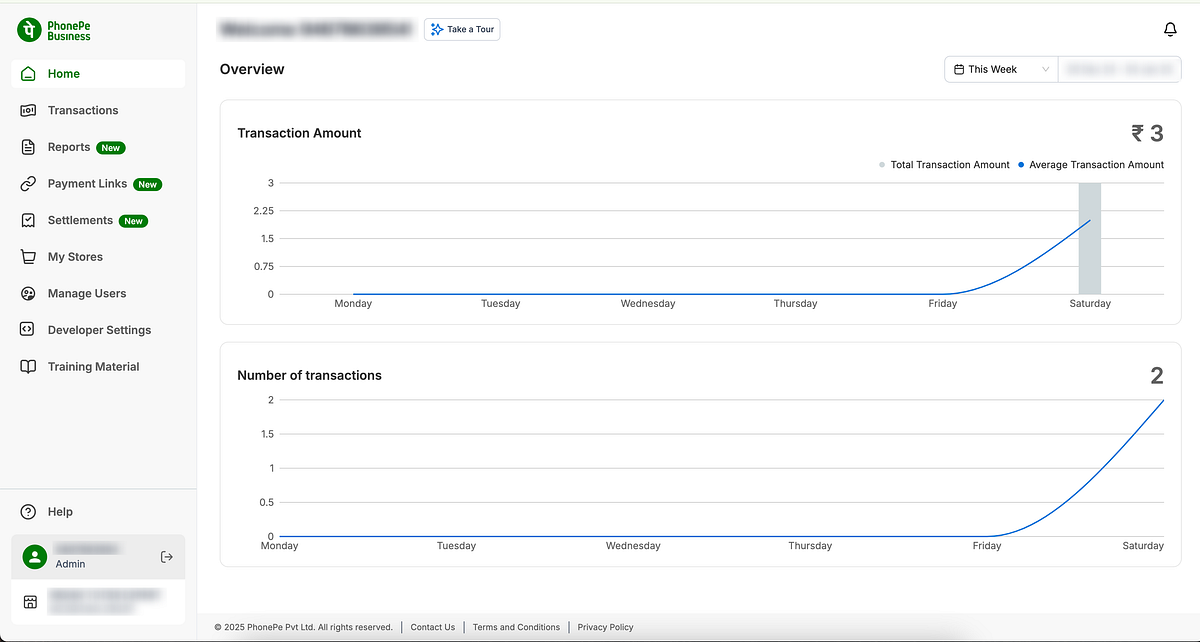Screen dimensions: 1200x642
Task: Click the Payment Links chain icon
Action: 28,184
